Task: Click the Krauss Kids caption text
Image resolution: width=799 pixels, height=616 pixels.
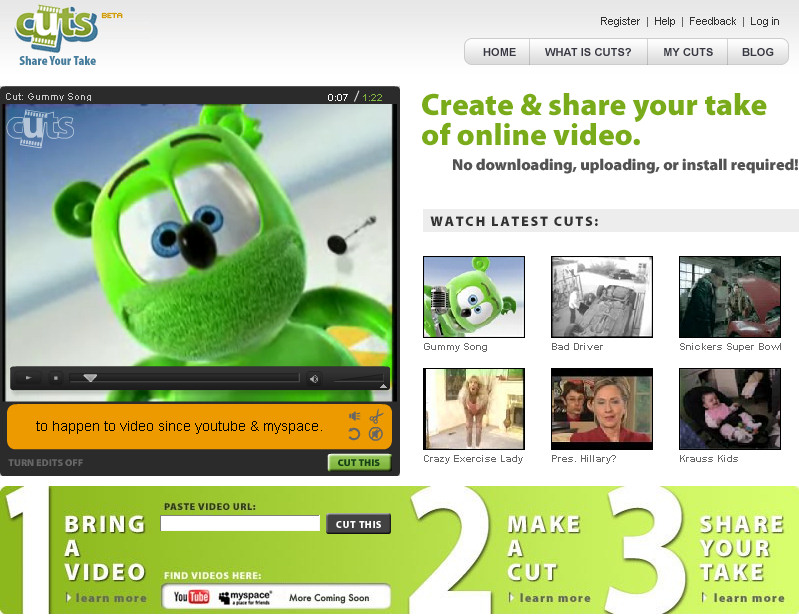Action: click(x=708, y=459)
